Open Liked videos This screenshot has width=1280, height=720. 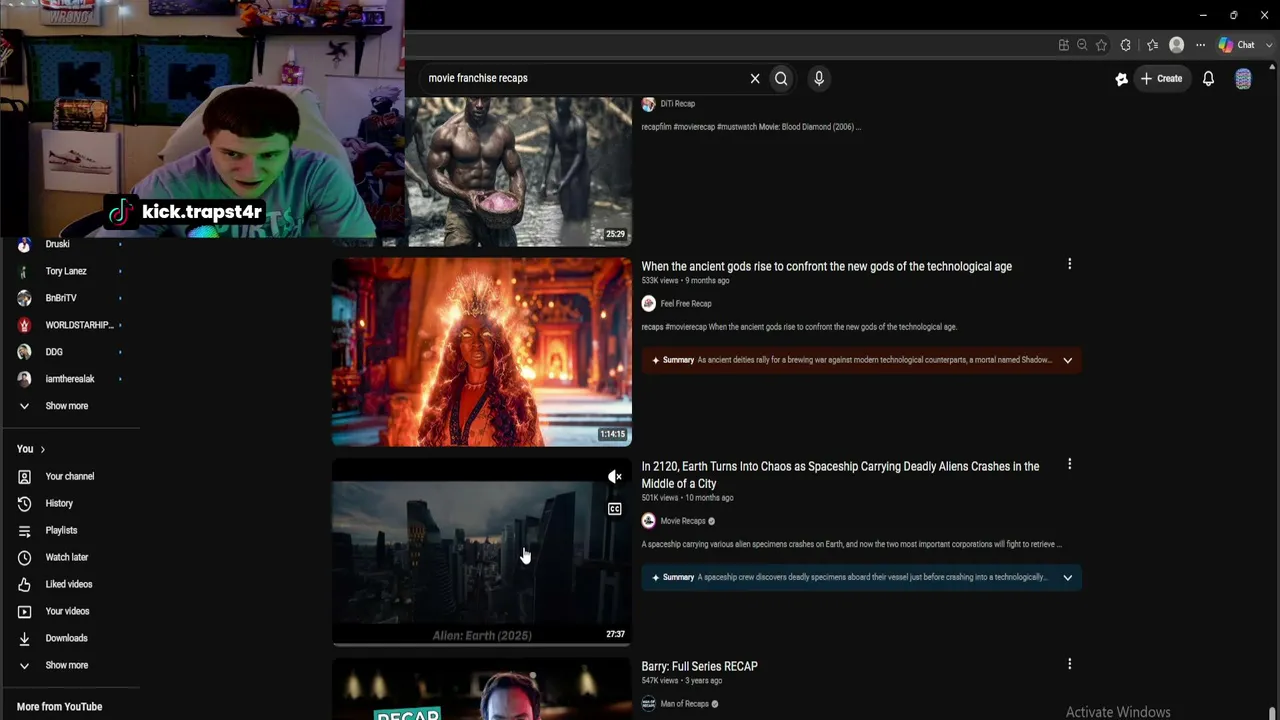[70, 584]
